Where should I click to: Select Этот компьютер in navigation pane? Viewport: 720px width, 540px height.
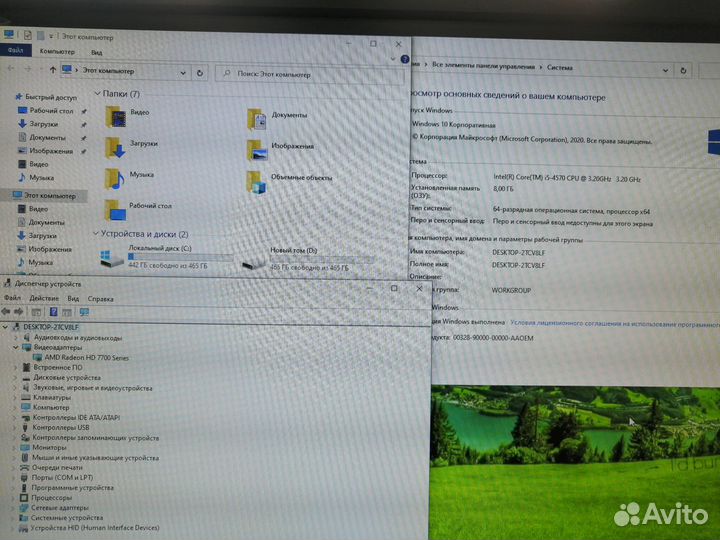tap(50, 195)
